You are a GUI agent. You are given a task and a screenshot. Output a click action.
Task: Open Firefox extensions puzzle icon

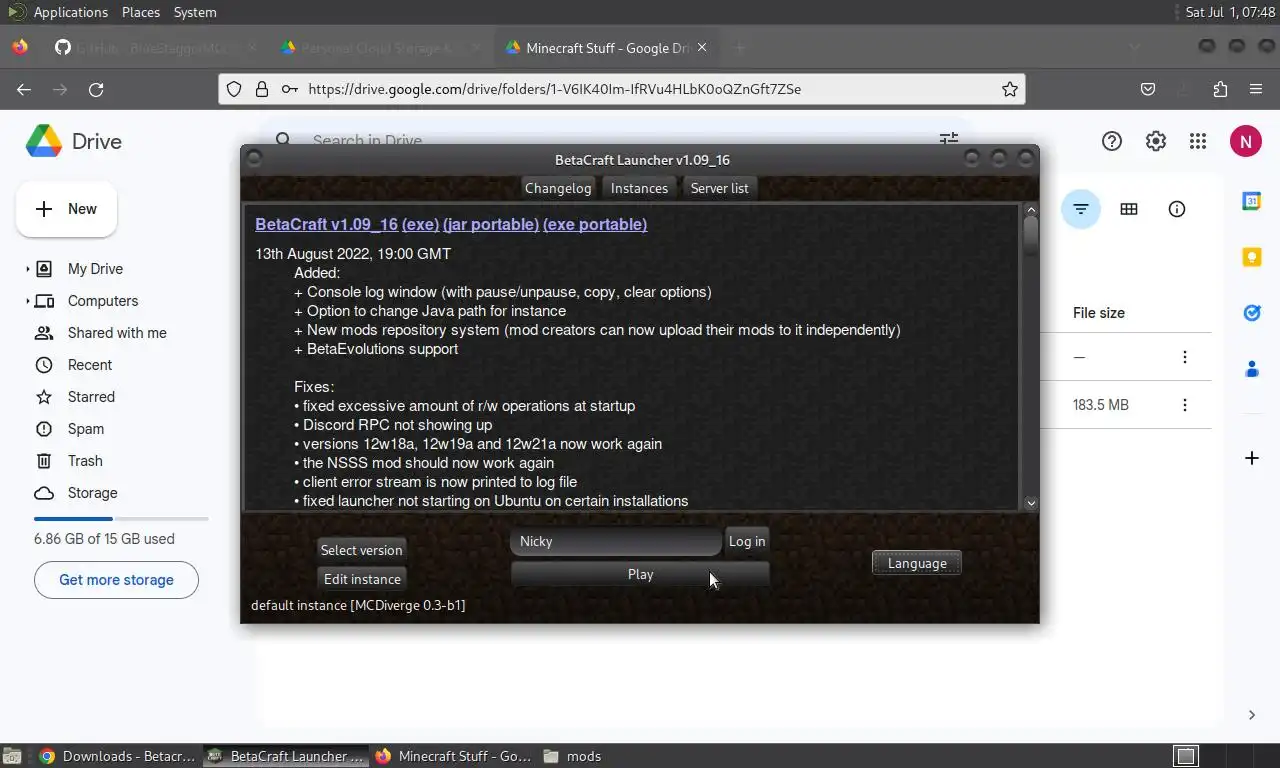pos(1220,89)
